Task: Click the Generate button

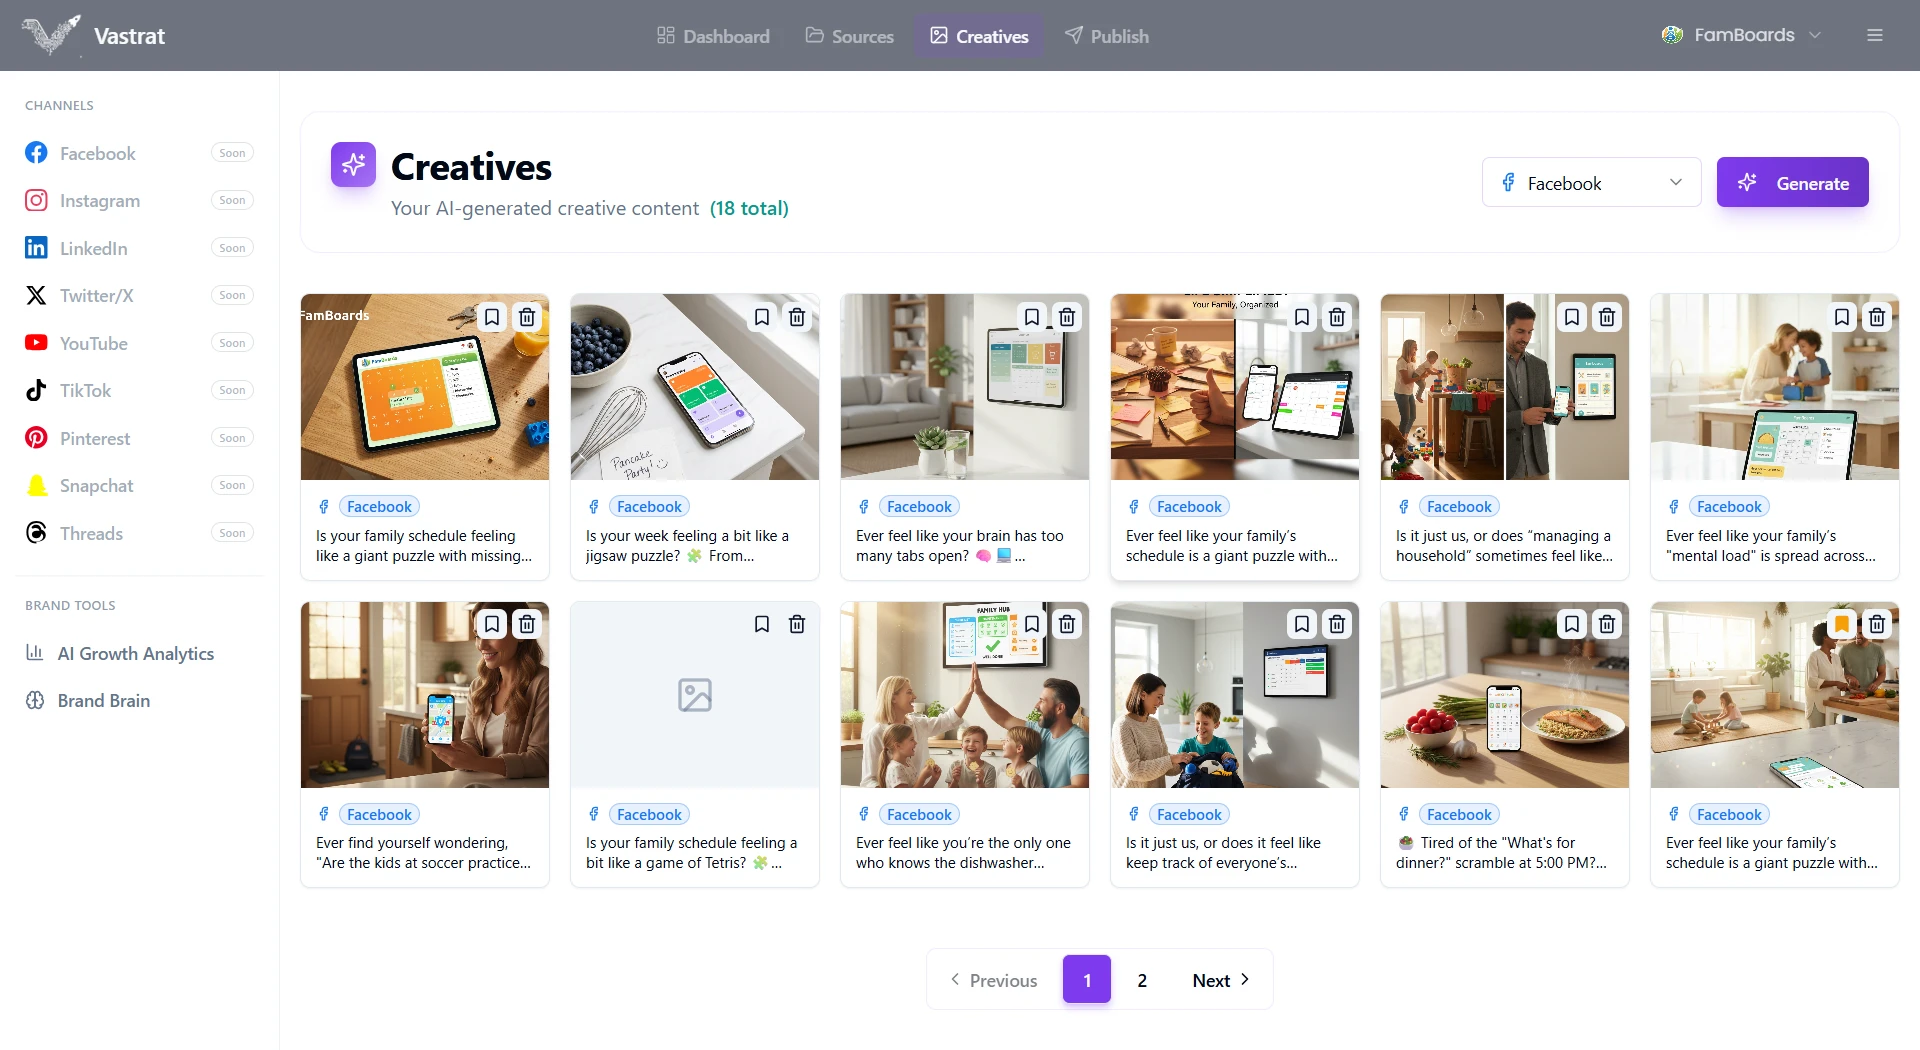Action: (1792, 183)
